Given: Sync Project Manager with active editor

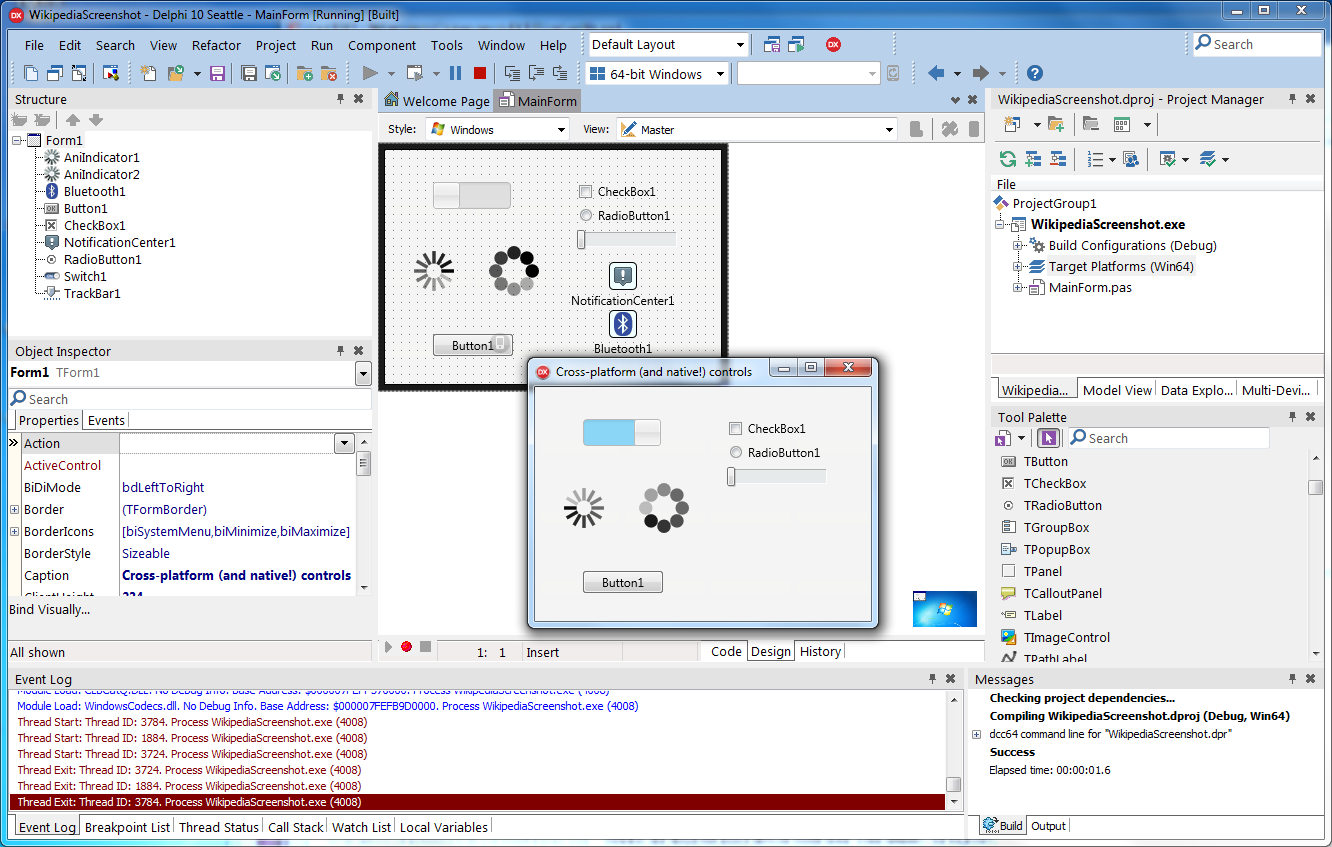Looking at the screenshot, I should 1008,159.
